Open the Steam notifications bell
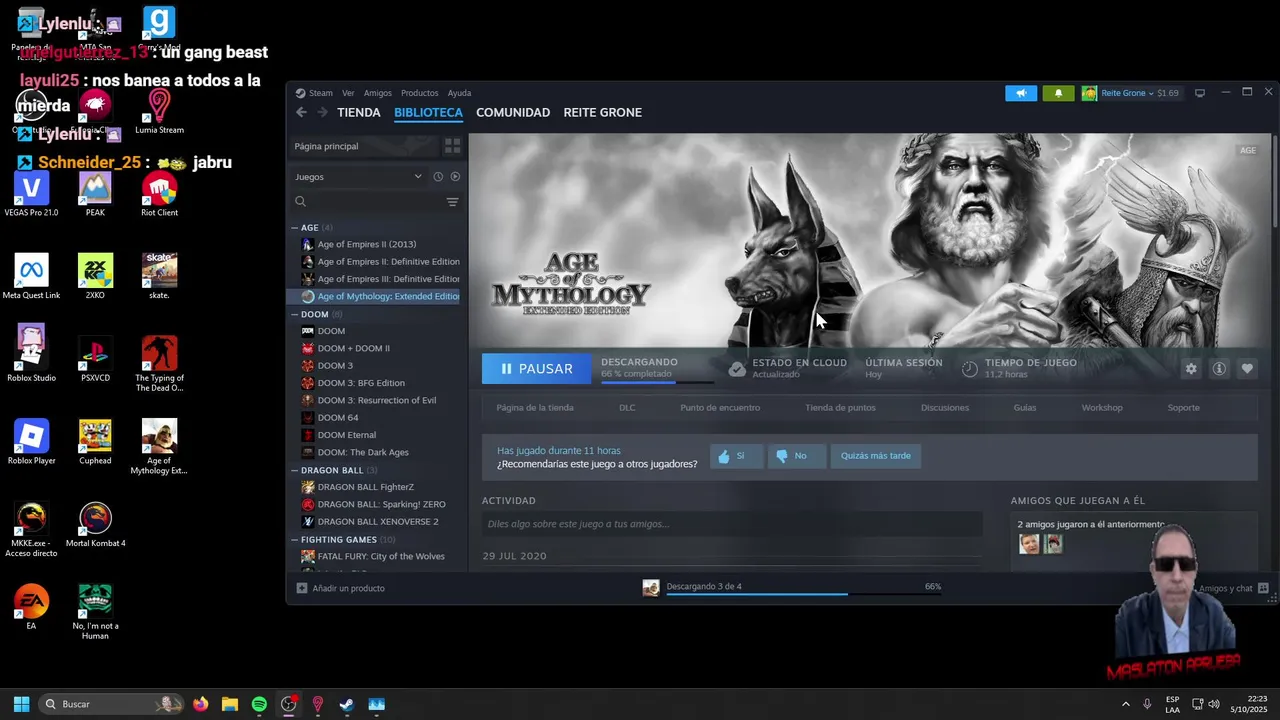The height and width of the screenshot is (720, 1280). point(1058,93)
